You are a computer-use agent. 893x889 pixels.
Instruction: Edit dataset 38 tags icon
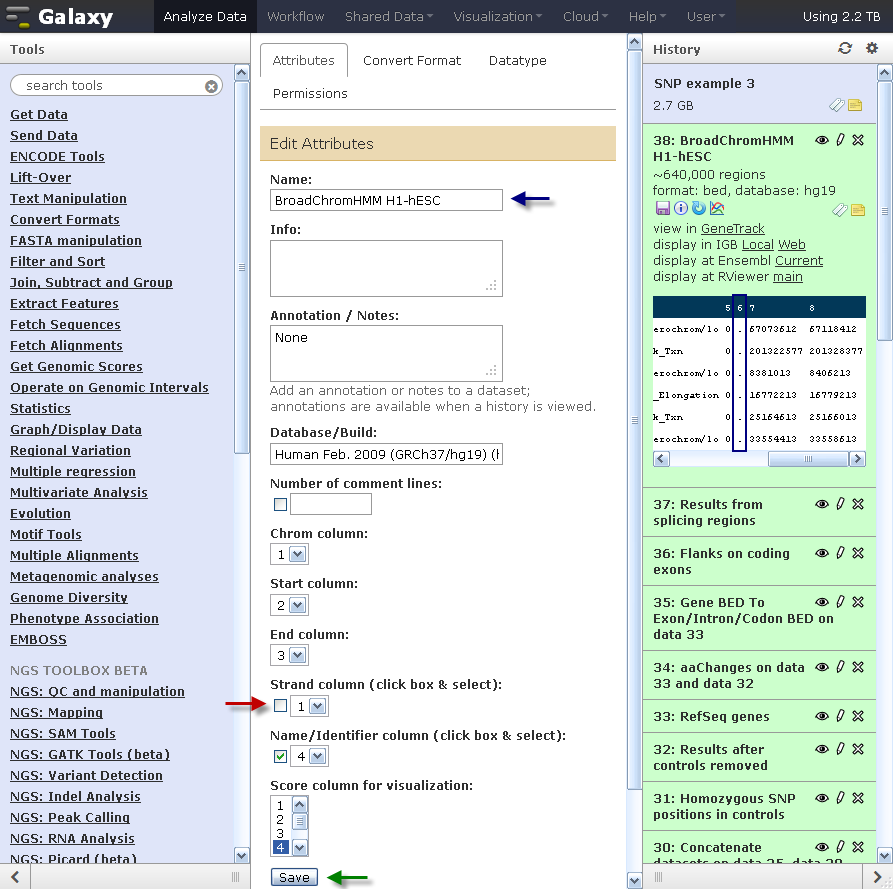tap(839, 210)
